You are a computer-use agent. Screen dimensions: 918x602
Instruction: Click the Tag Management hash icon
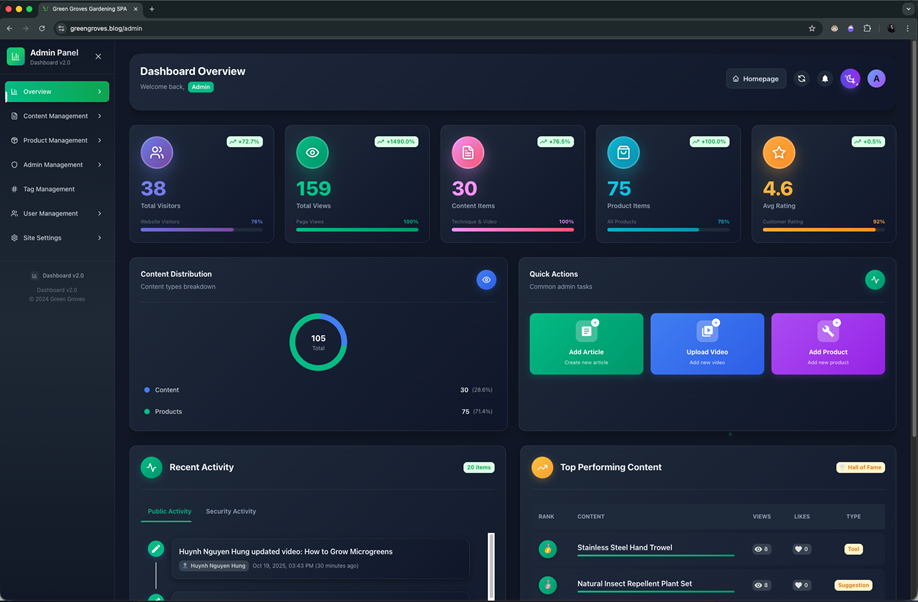pos(14,189)
